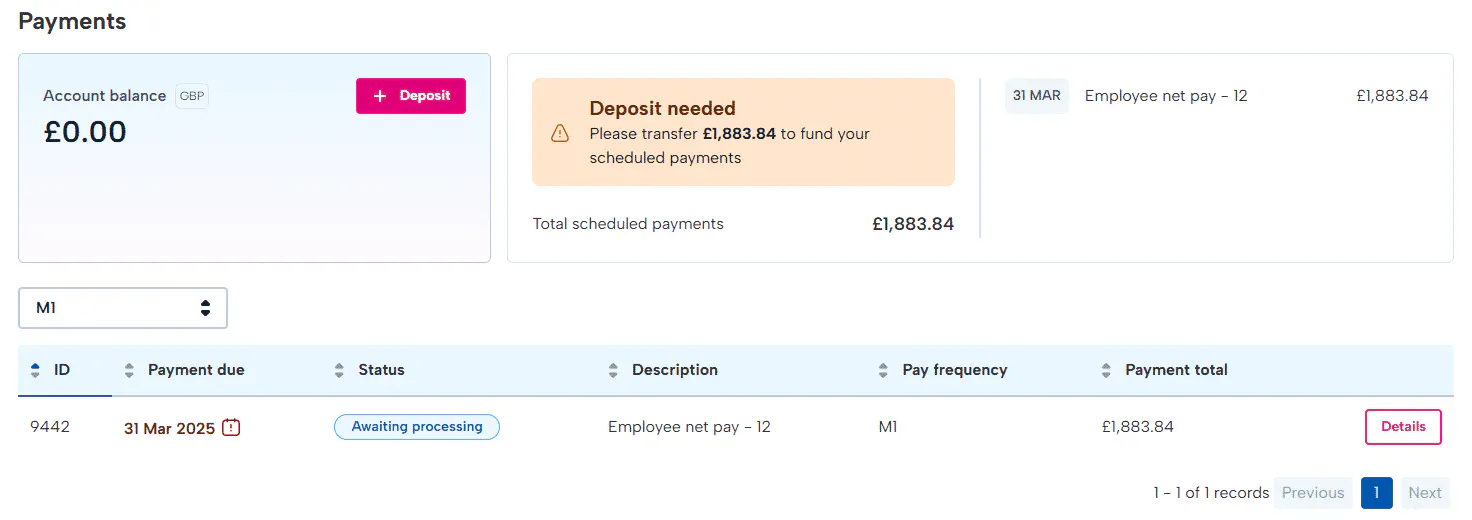Sort by Pay frequency column icon

(x=883, y=370)
